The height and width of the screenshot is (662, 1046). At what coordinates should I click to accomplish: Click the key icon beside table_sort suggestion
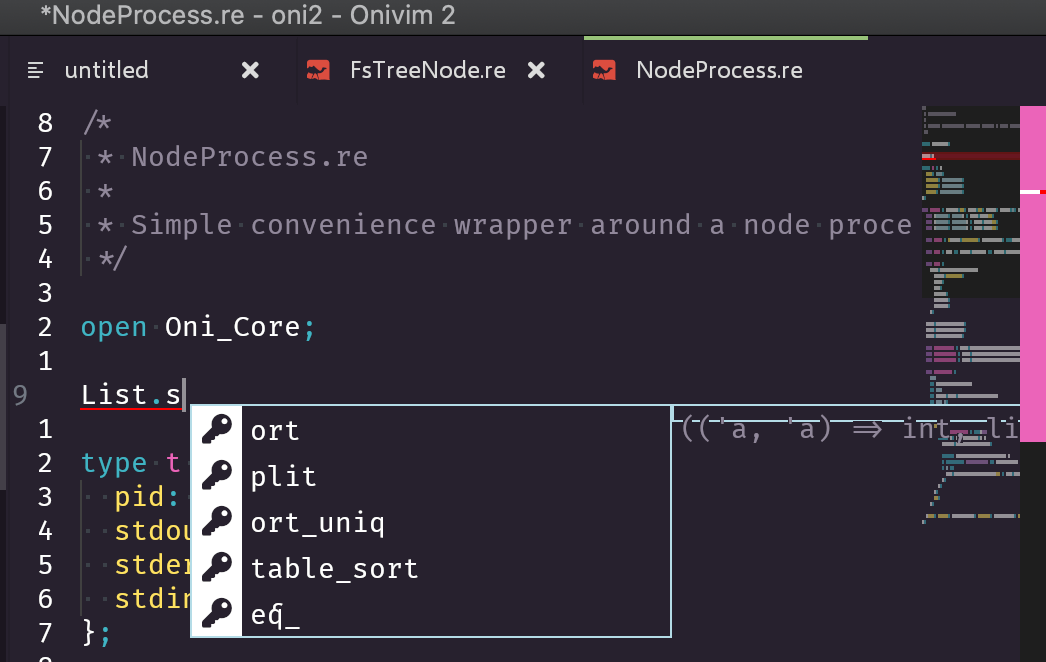coord(216,568)
